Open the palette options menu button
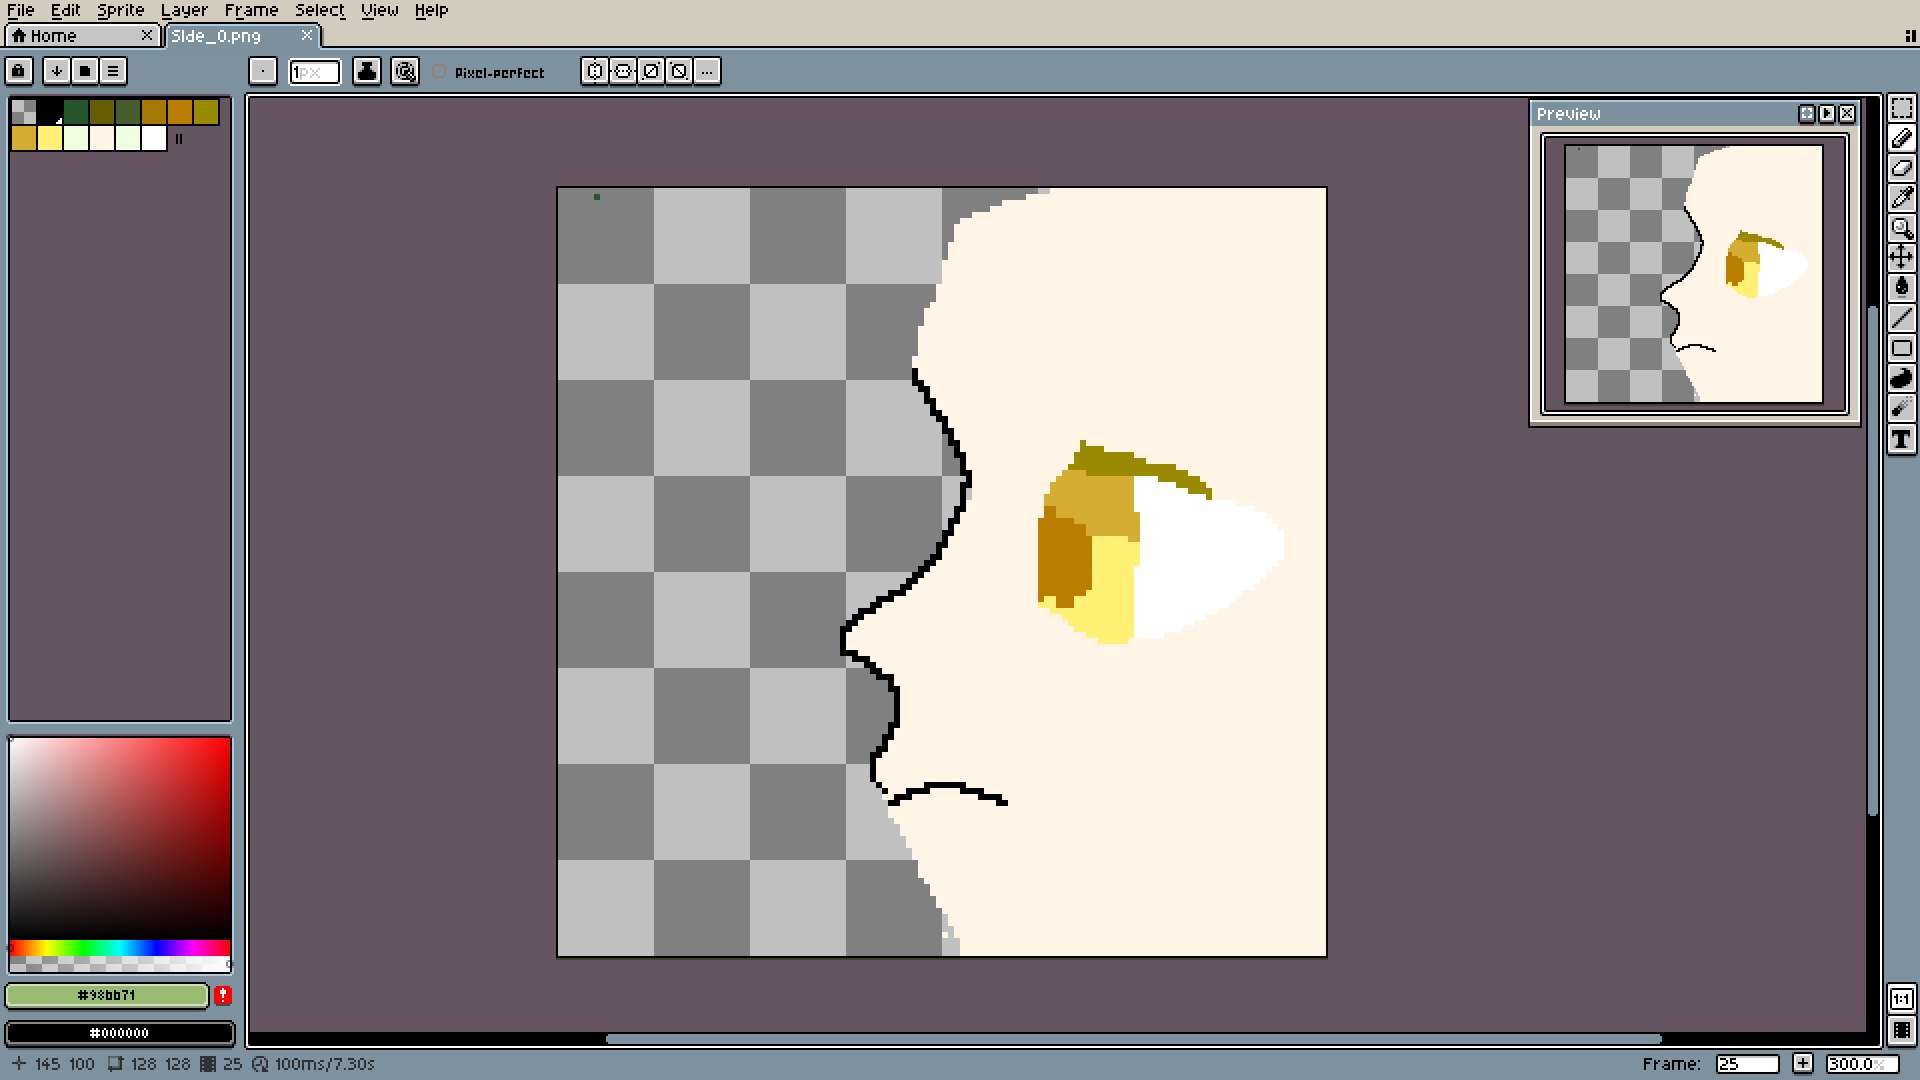The width and height of the screenshot is (1920, 1080). (x=113, y=71)
